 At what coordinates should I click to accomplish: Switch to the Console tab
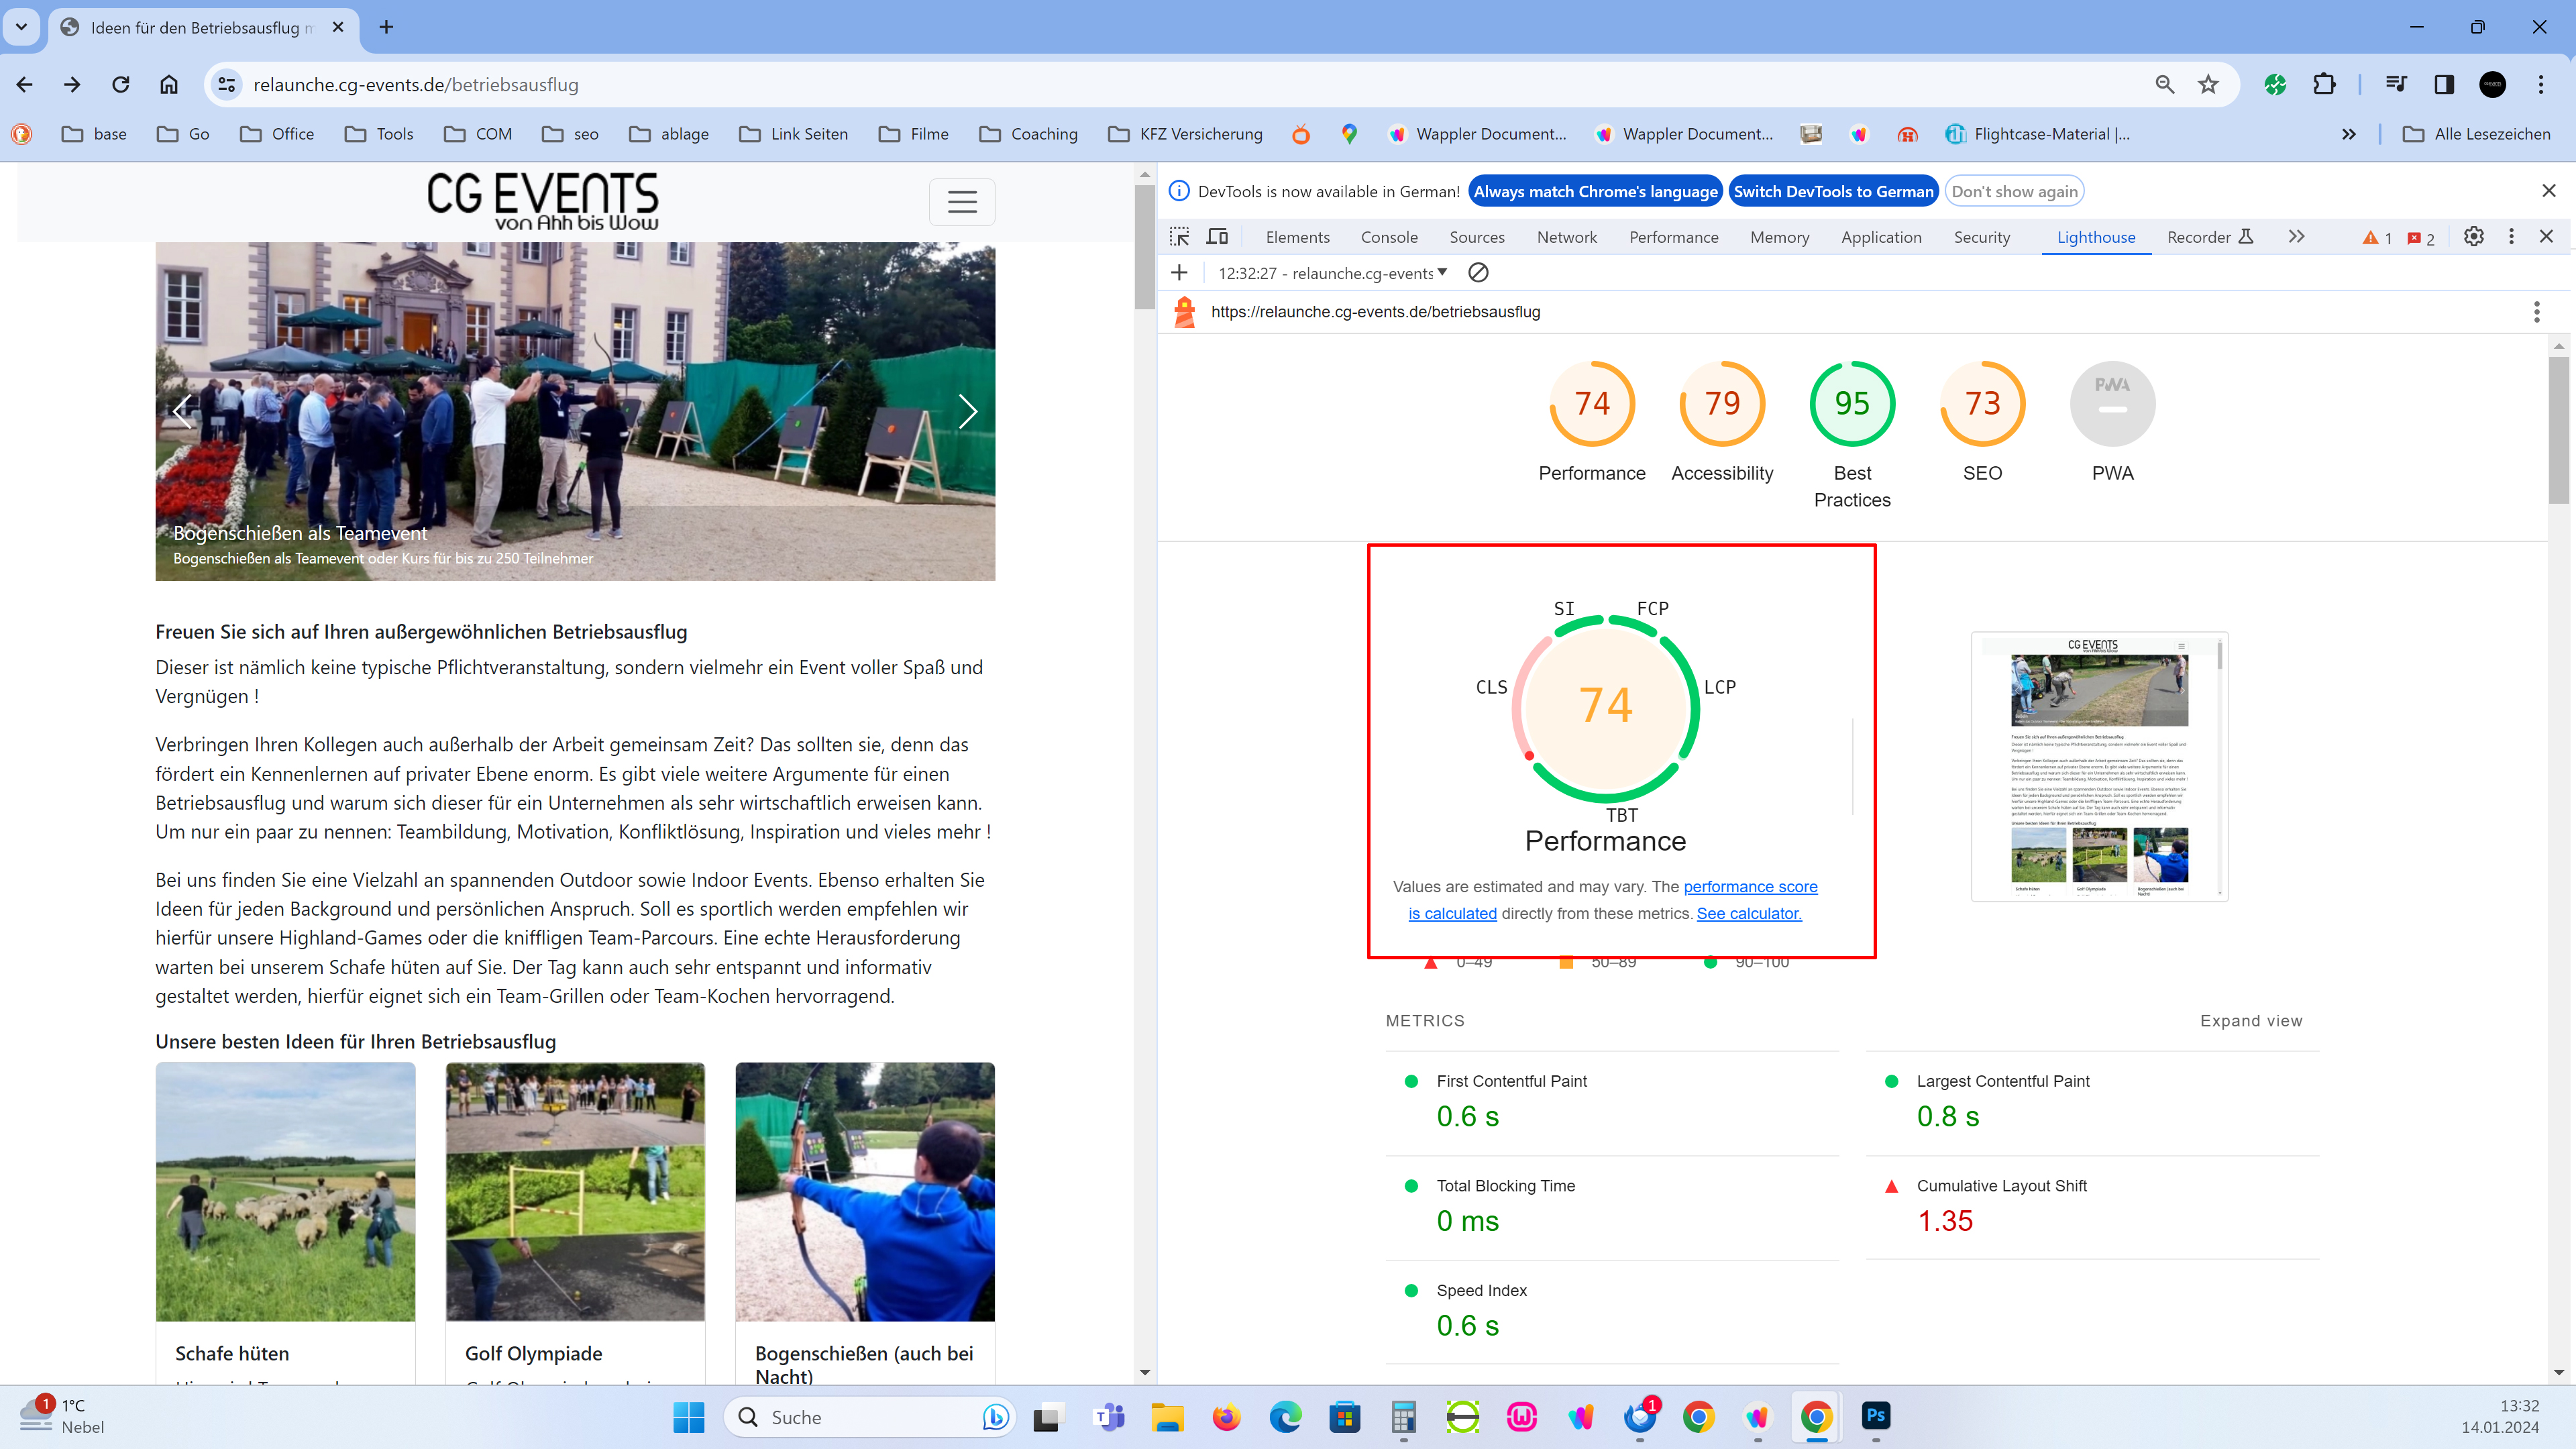click(x=1389, y=238)
